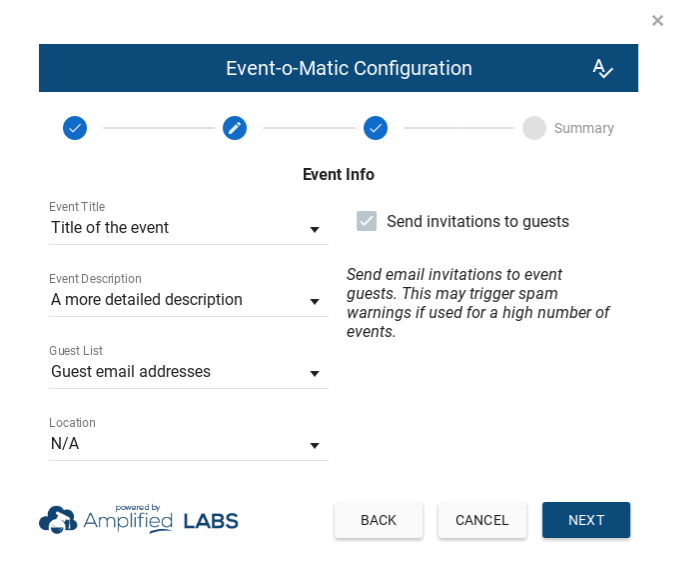Click the Event Info section heading
Screen dimensions: 680x573
click(x=338, y=174)
